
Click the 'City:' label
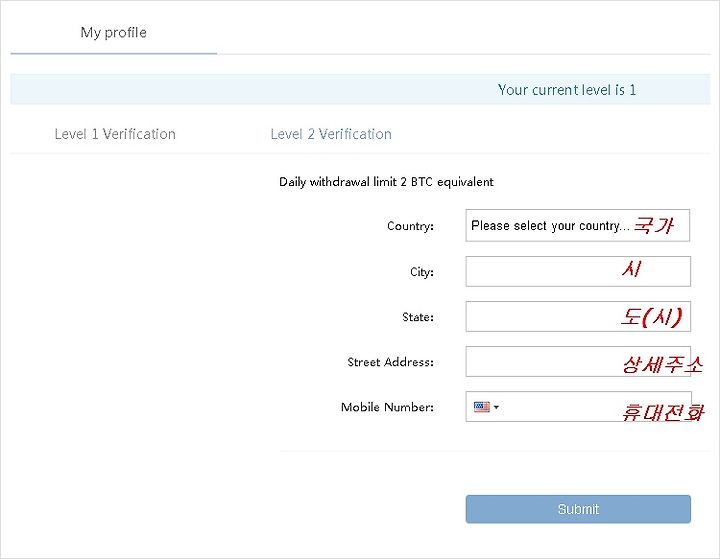422,272
